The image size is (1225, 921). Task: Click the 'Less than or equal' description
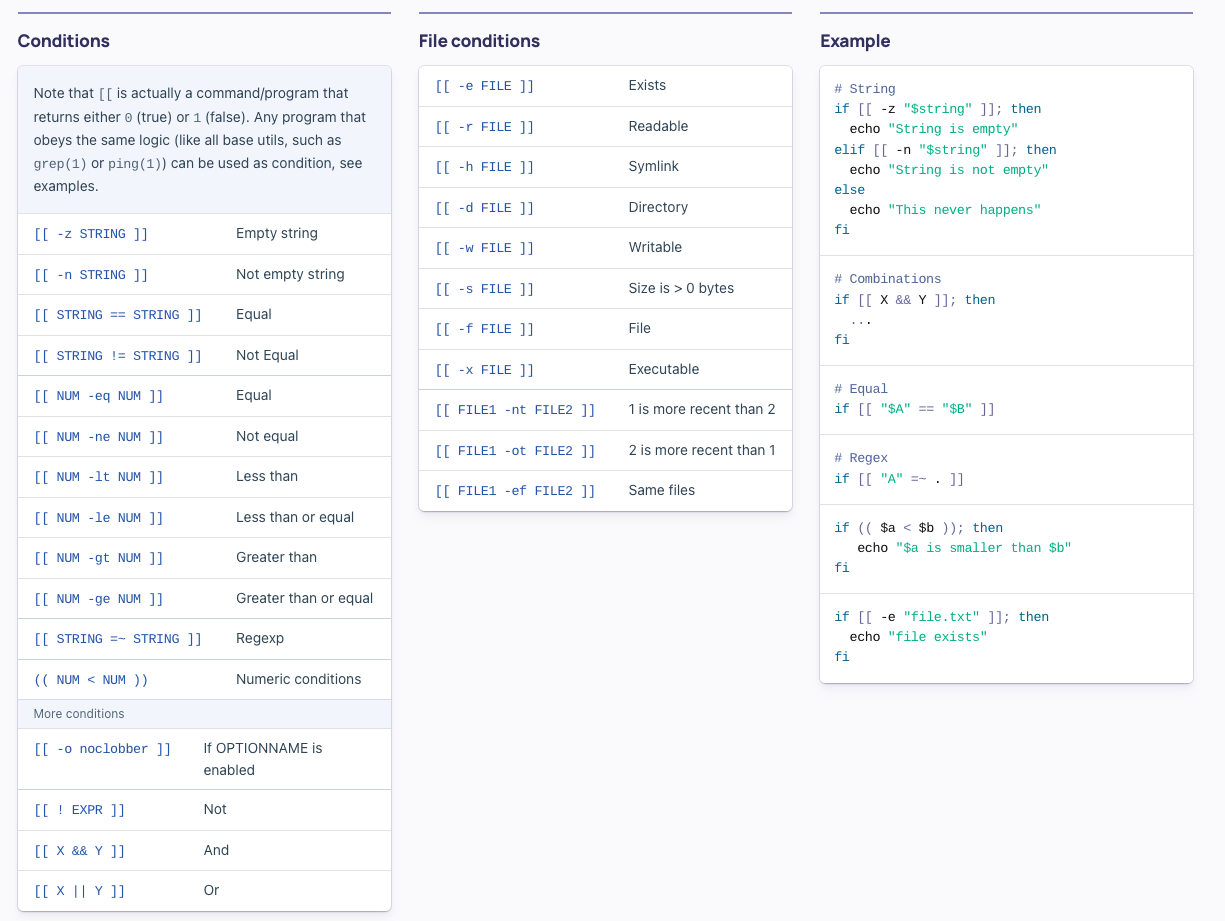[295, 517]
